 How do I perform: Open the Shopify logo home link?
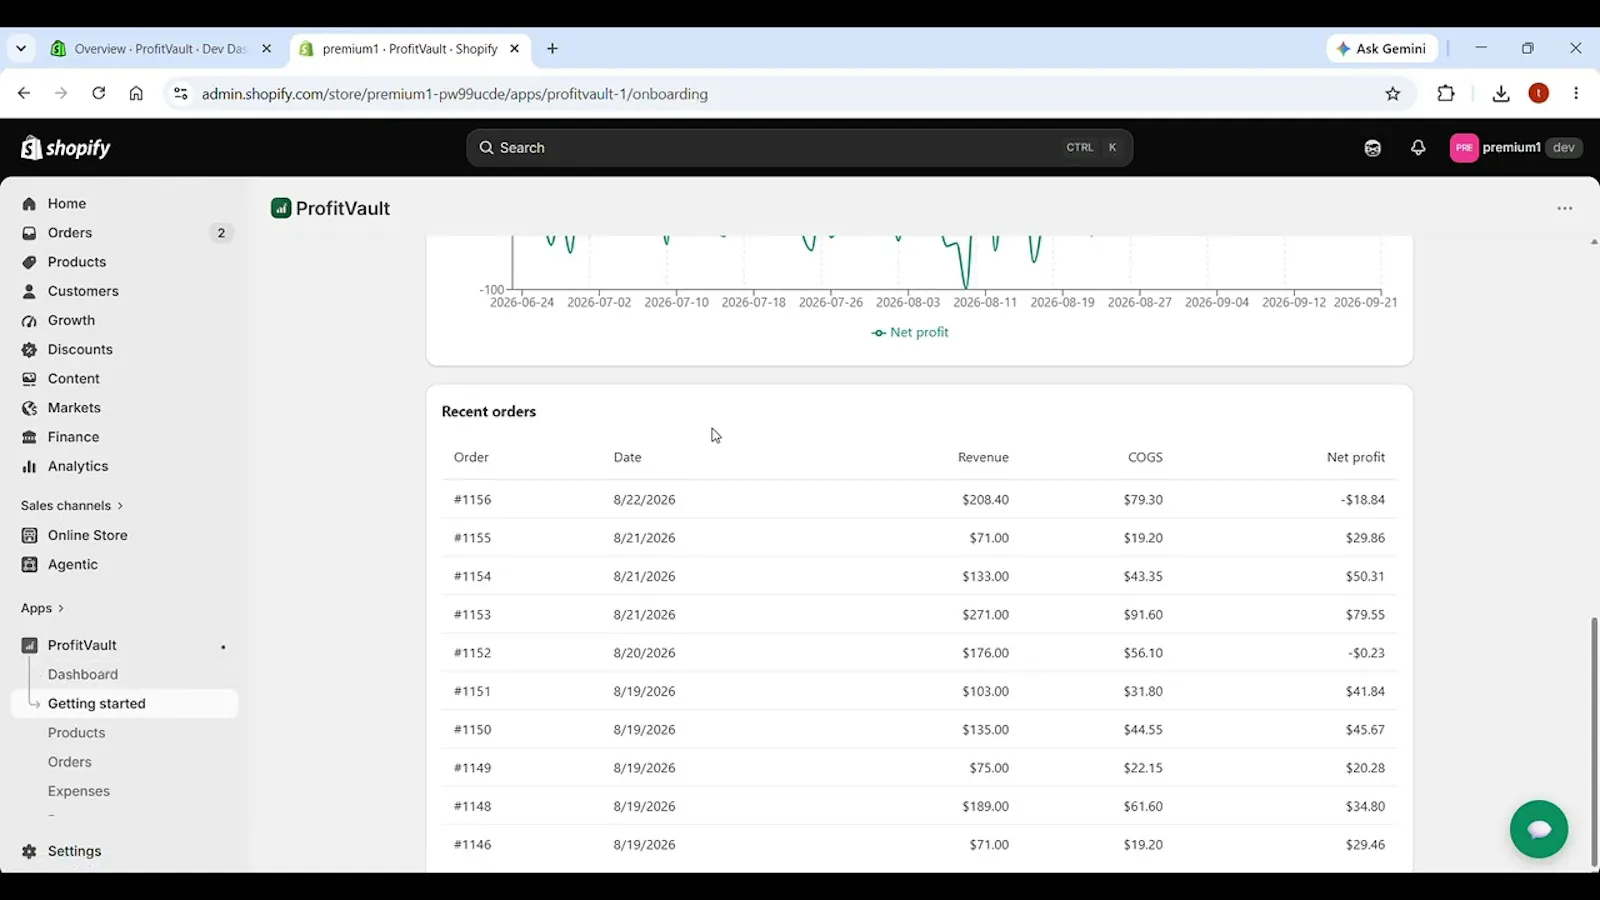66,148
